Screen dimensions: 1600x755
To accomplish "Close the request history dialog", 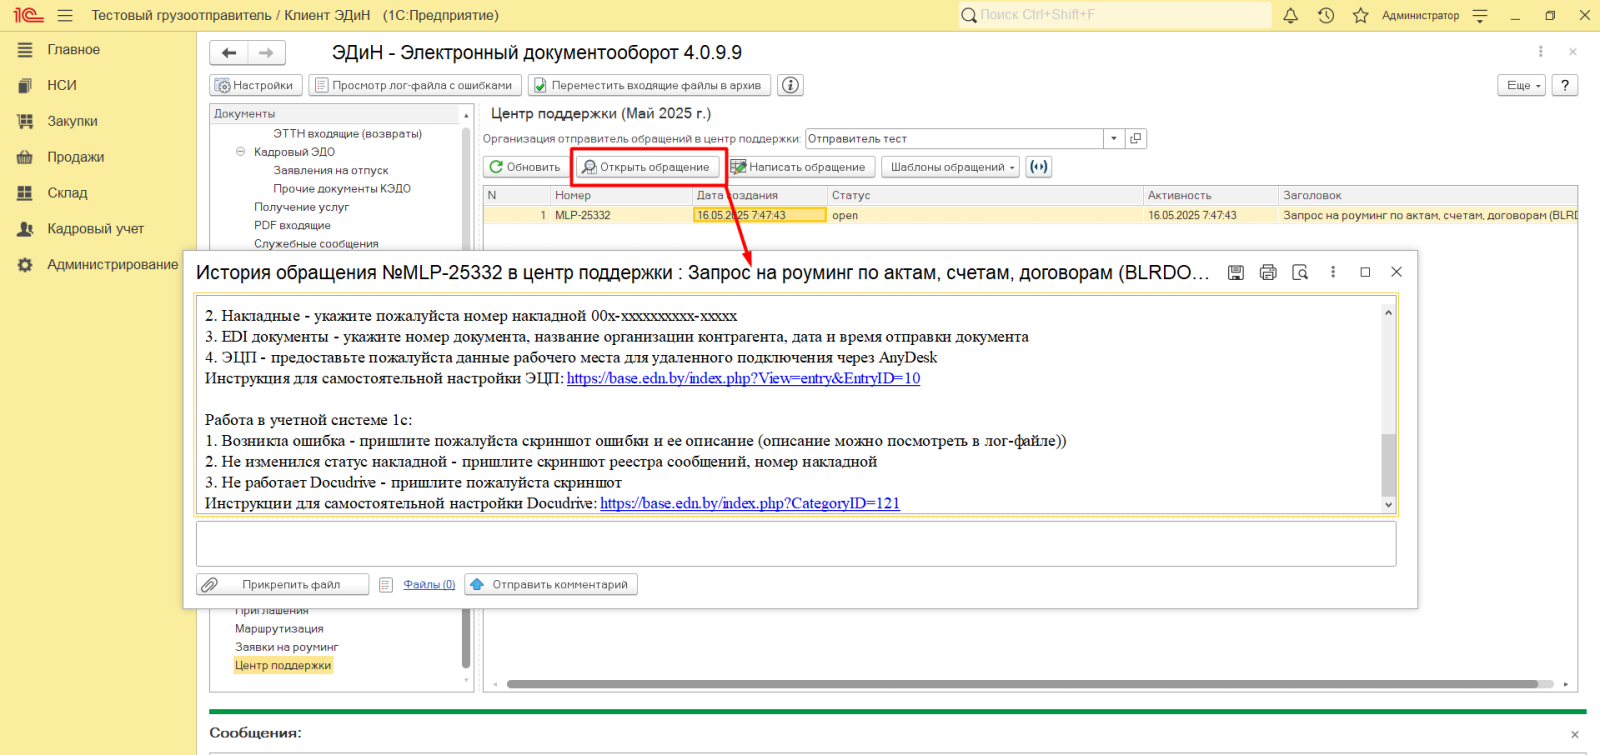I will tap(1397, 272).
